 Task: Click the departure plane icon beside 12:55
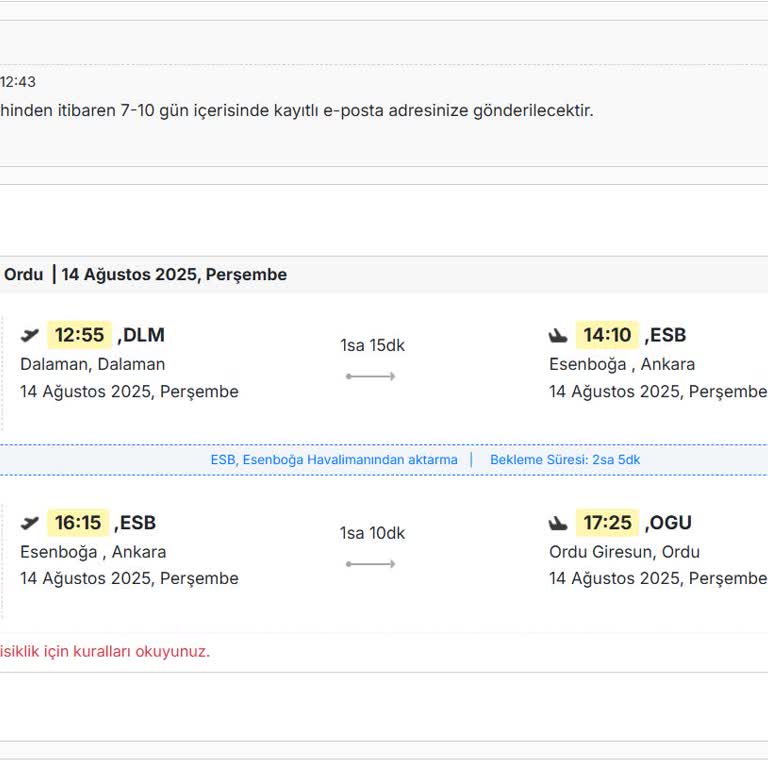[30, 335]
